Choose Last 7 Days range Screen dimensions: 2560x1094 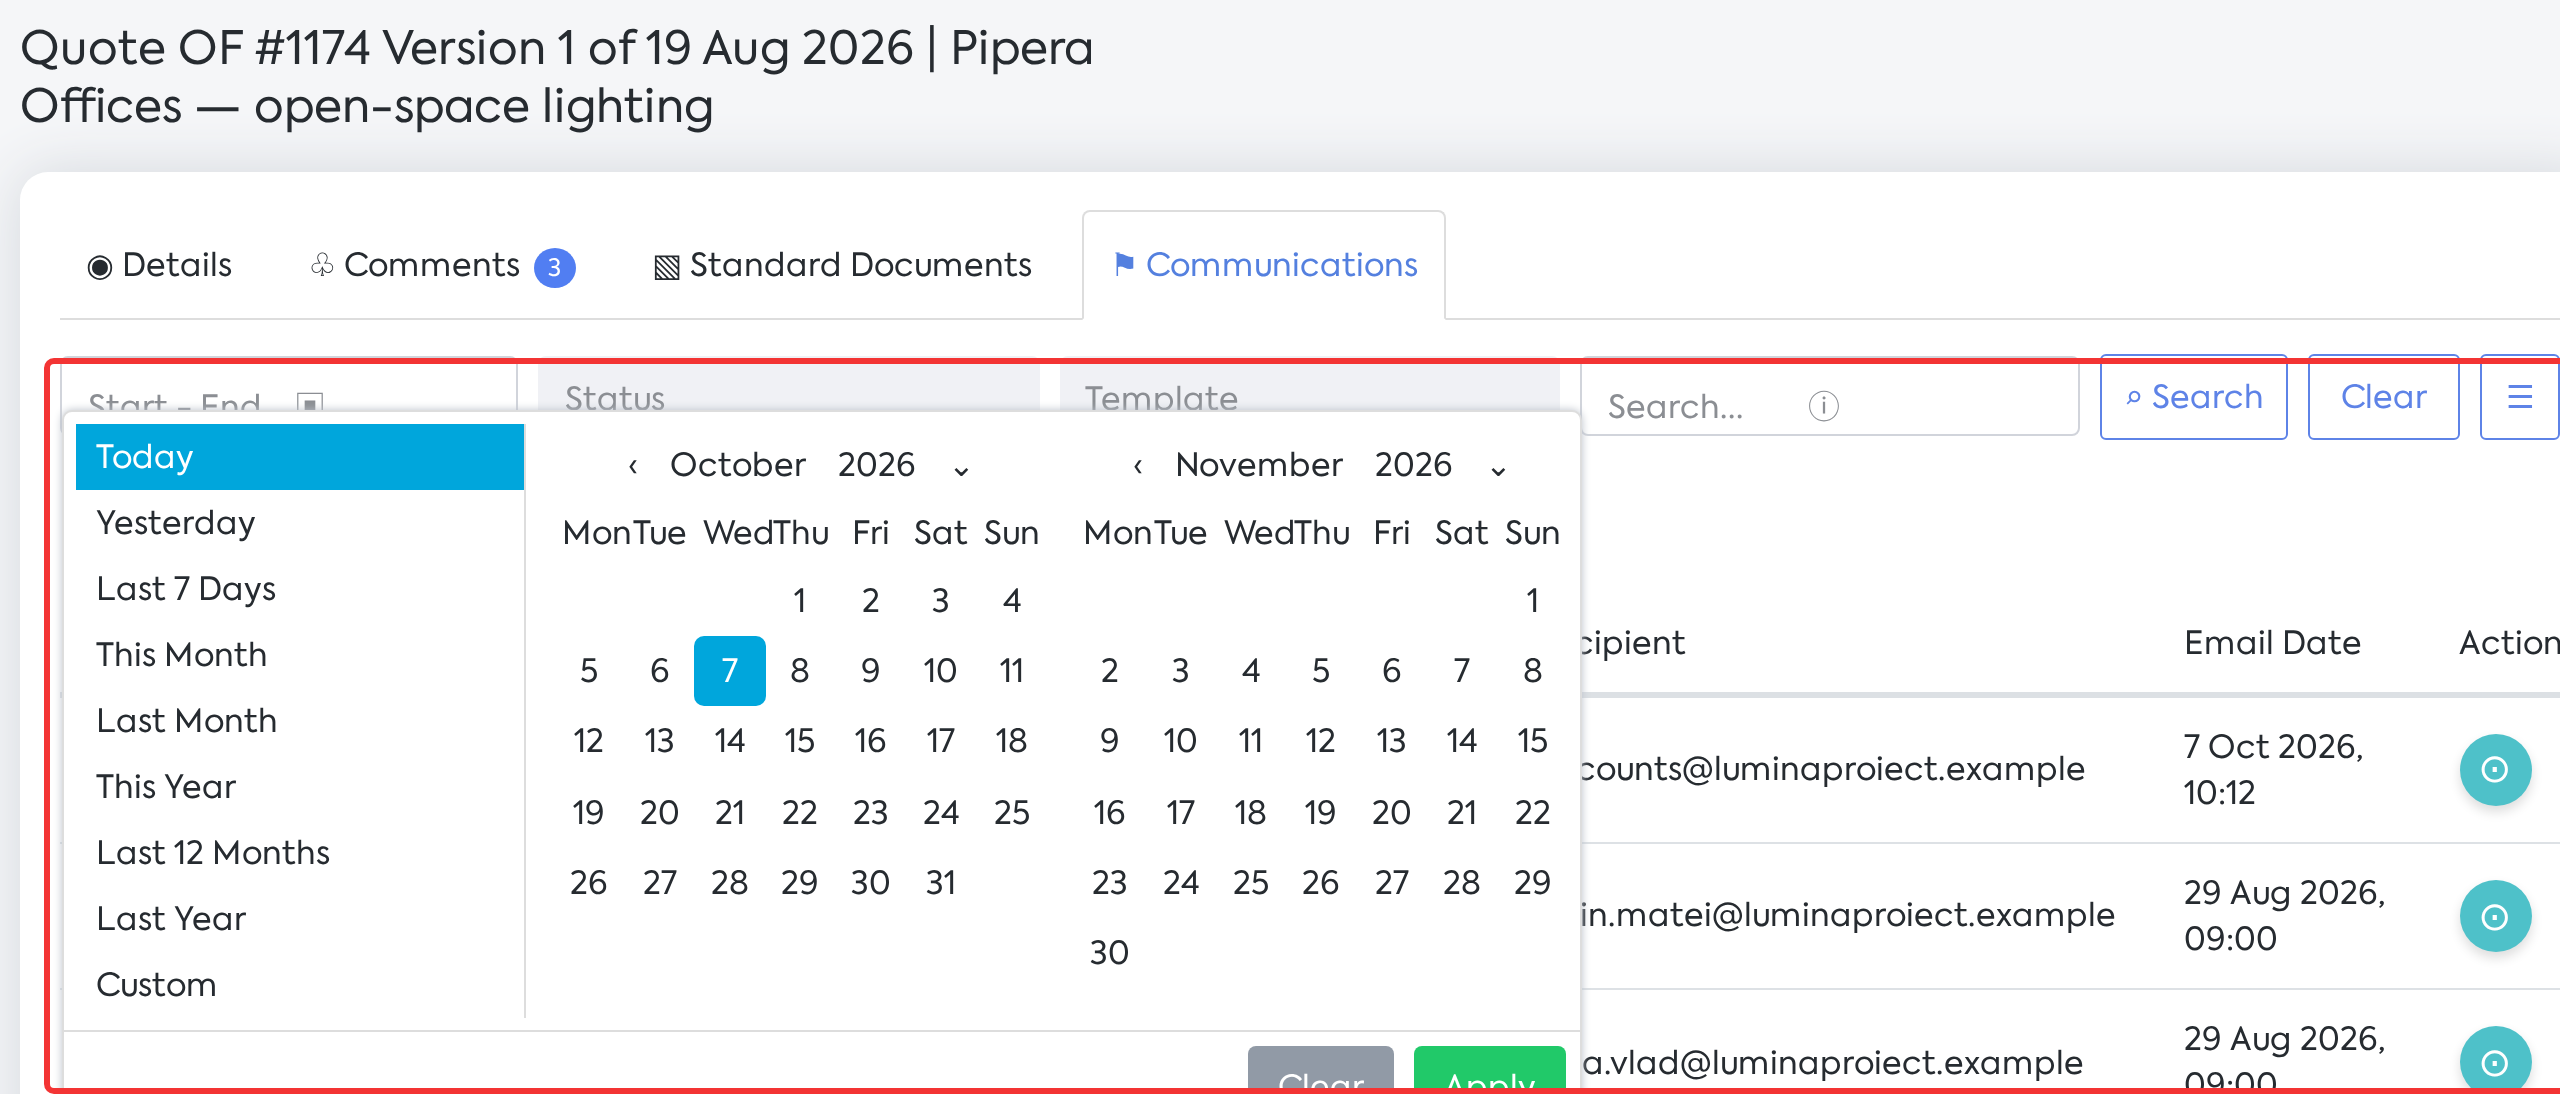point(300,589)
